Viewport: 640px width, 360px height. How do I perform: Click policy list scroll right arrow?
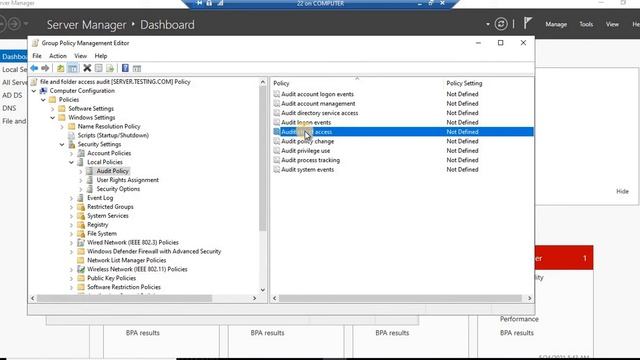pyautogui.click(x=529, y=298)
